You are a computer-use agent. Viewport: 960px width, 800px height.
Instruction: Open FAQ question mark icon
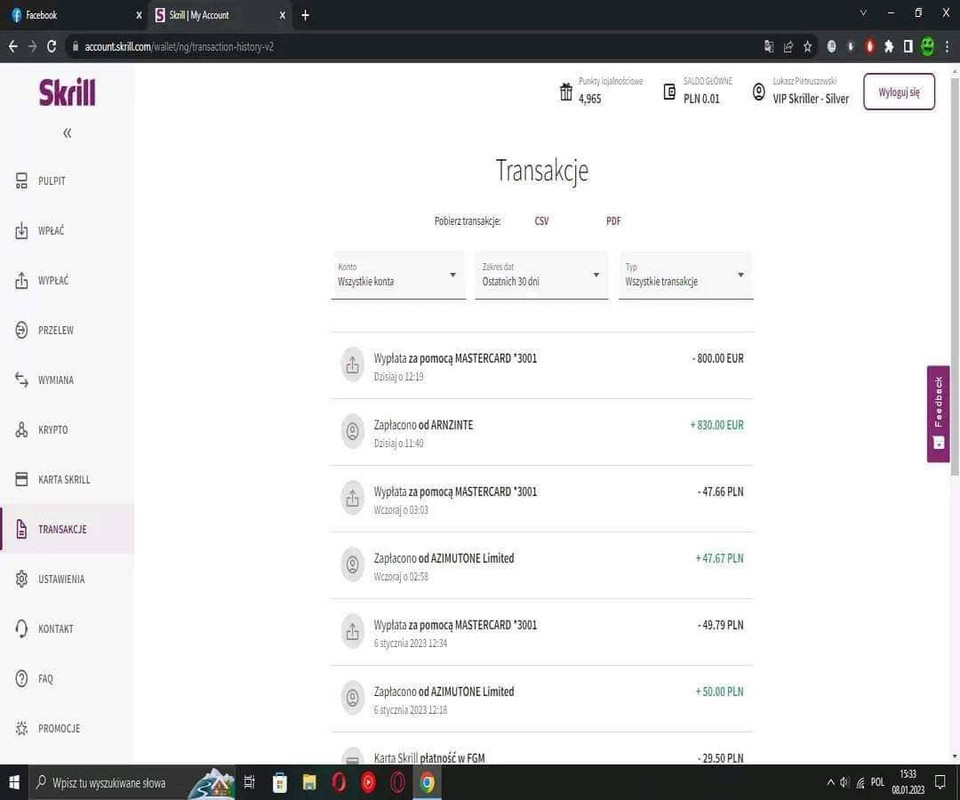click(21, 678)
